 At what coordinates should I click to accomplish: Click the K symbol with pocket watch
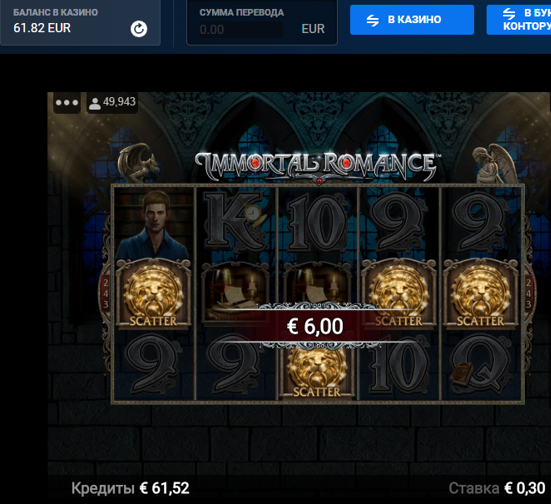[235, 224]
